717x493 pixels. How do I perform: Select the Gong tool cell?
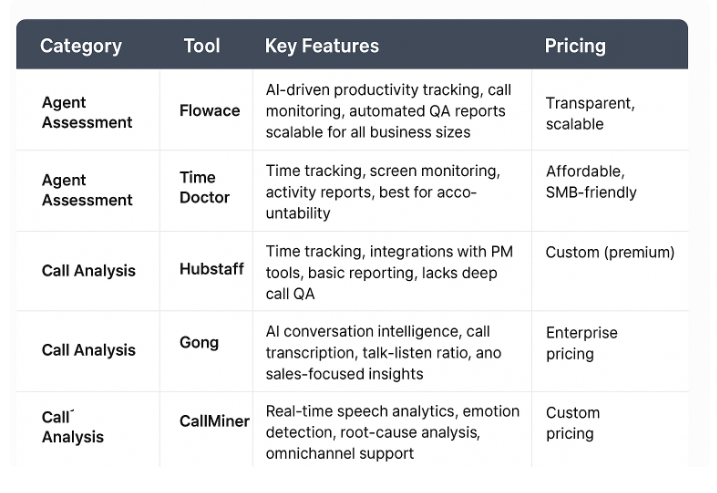coord(199,343)
